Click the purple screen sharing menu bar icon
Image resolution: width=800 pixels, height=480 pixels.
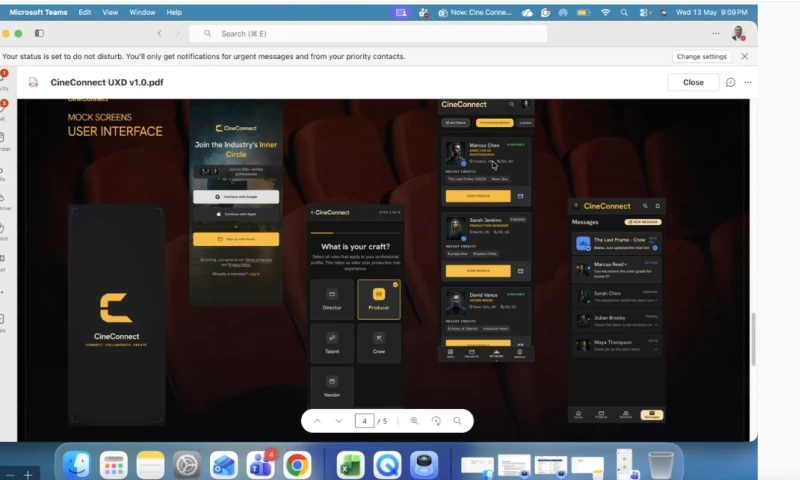coord(401,12)
